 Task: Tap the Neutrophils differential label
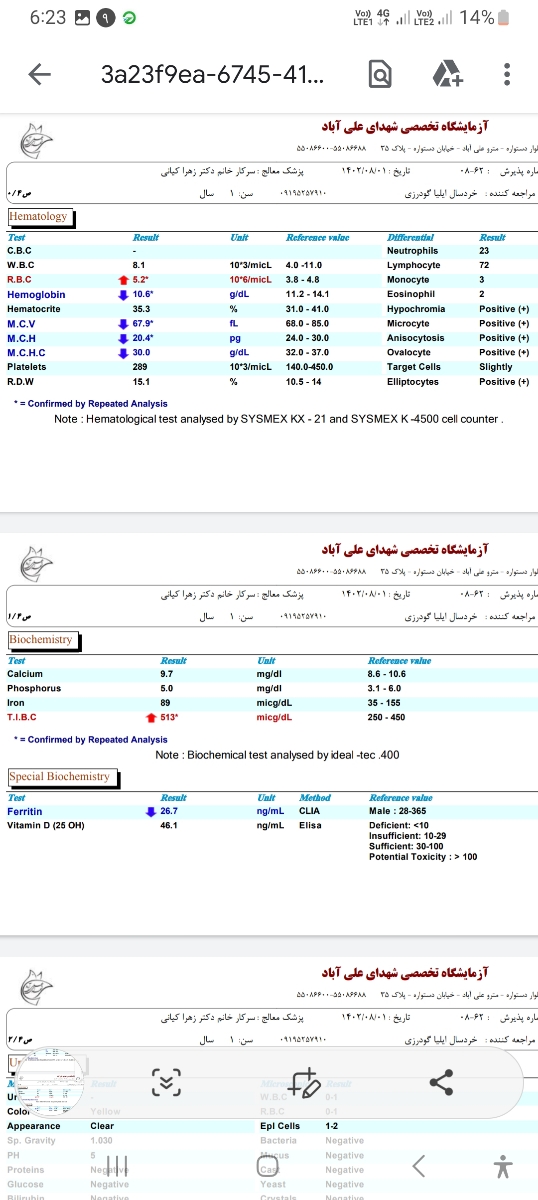tap(412, 251)
